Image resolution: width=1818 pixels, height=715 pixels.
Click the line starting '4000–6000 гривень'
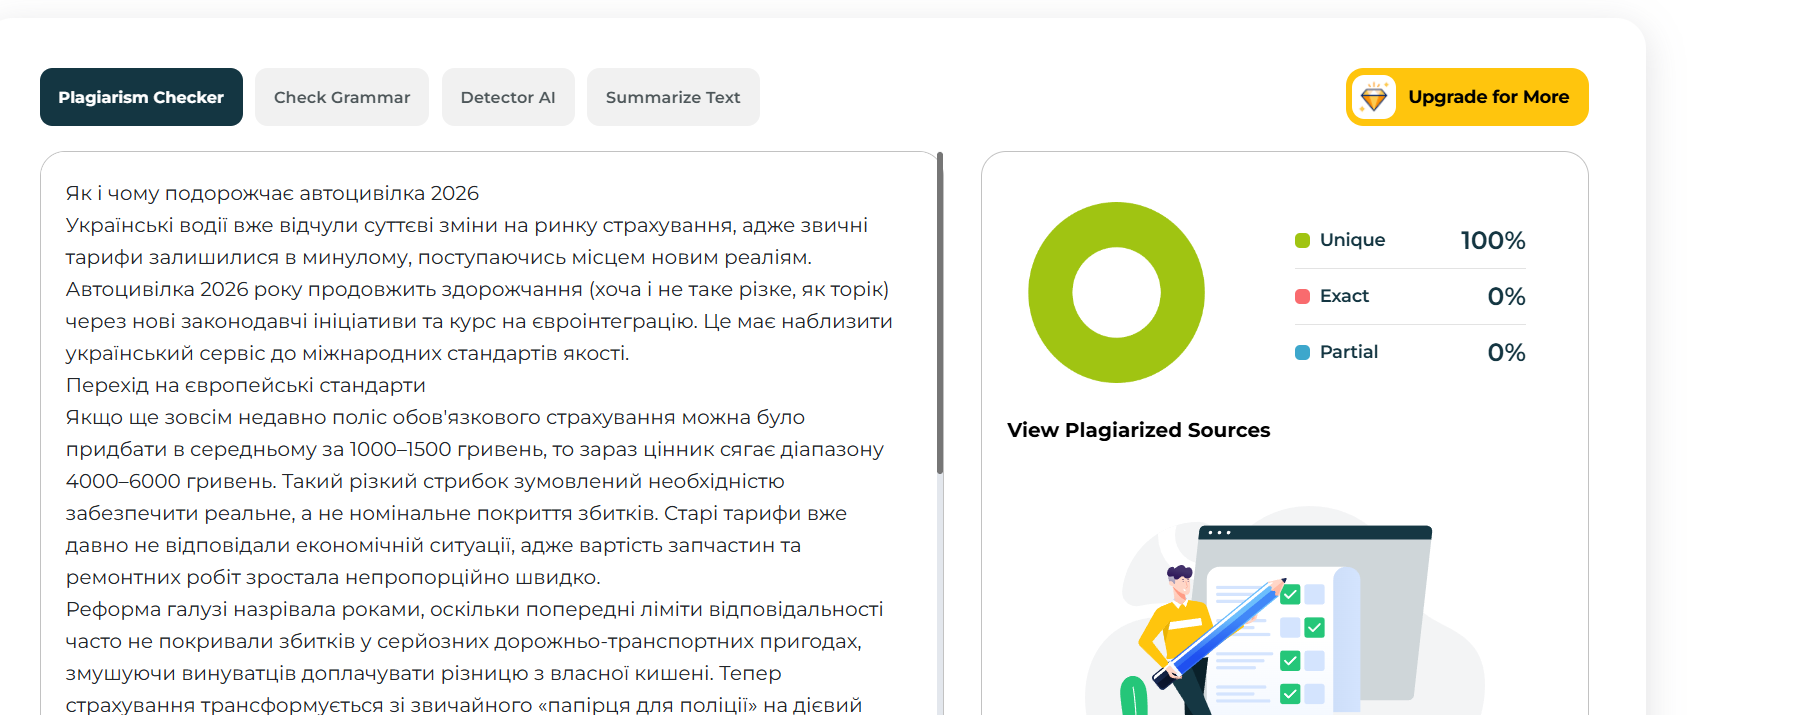coord(425,481)
